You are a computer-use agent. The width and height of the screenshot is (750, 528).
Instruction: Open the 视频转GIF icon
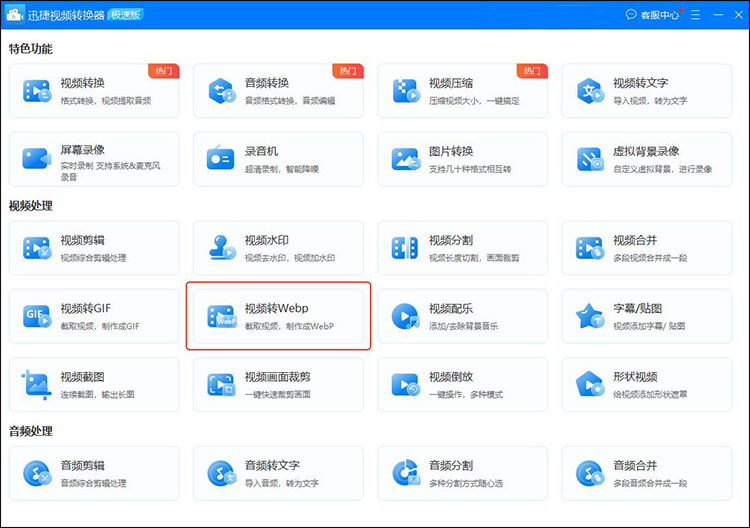pos(37,316)
